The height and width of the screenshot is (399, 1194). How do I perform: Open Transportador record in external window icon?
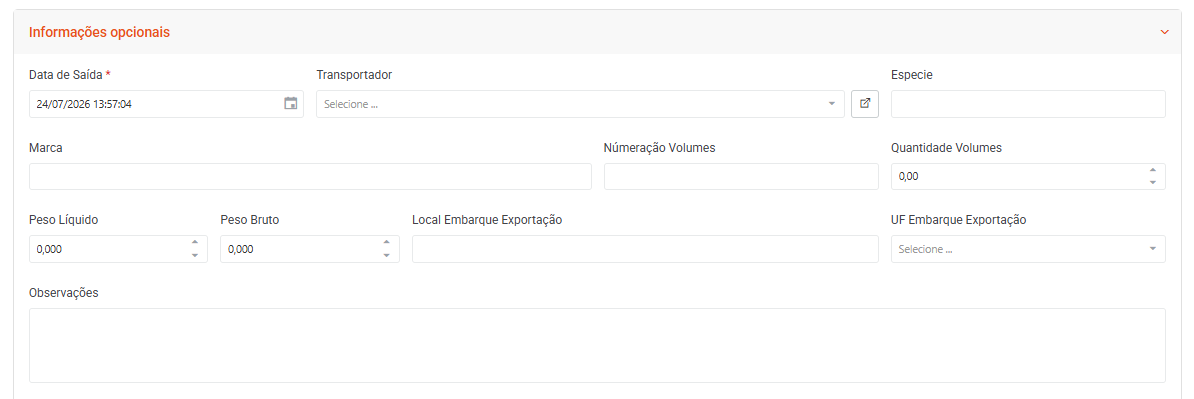click(x=864, y=104)
